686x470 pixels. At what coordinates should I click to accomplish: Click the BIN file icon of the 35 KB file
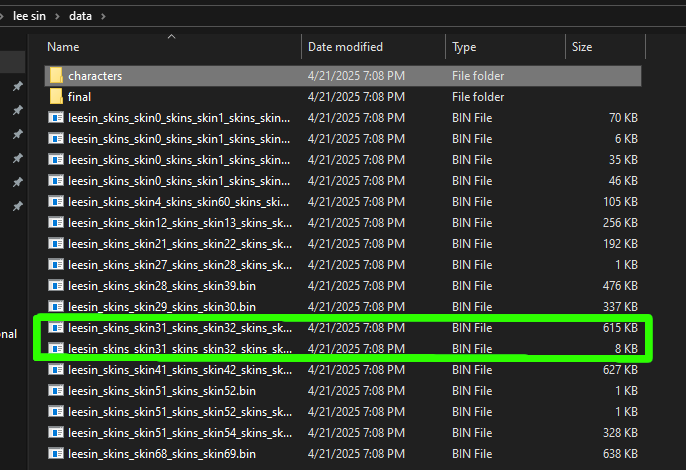pos(56,159)
